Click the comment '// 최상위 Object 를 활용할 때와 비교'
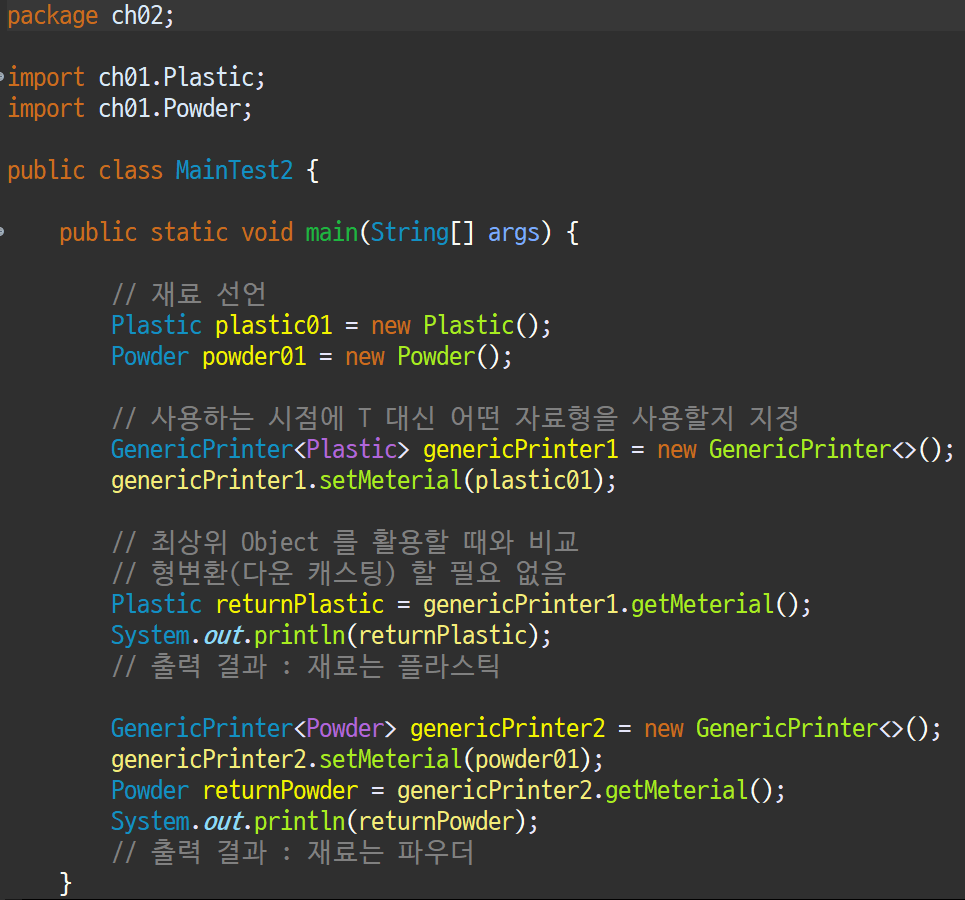The height and width of the screenshot is (900, 965). coord(345,542)
